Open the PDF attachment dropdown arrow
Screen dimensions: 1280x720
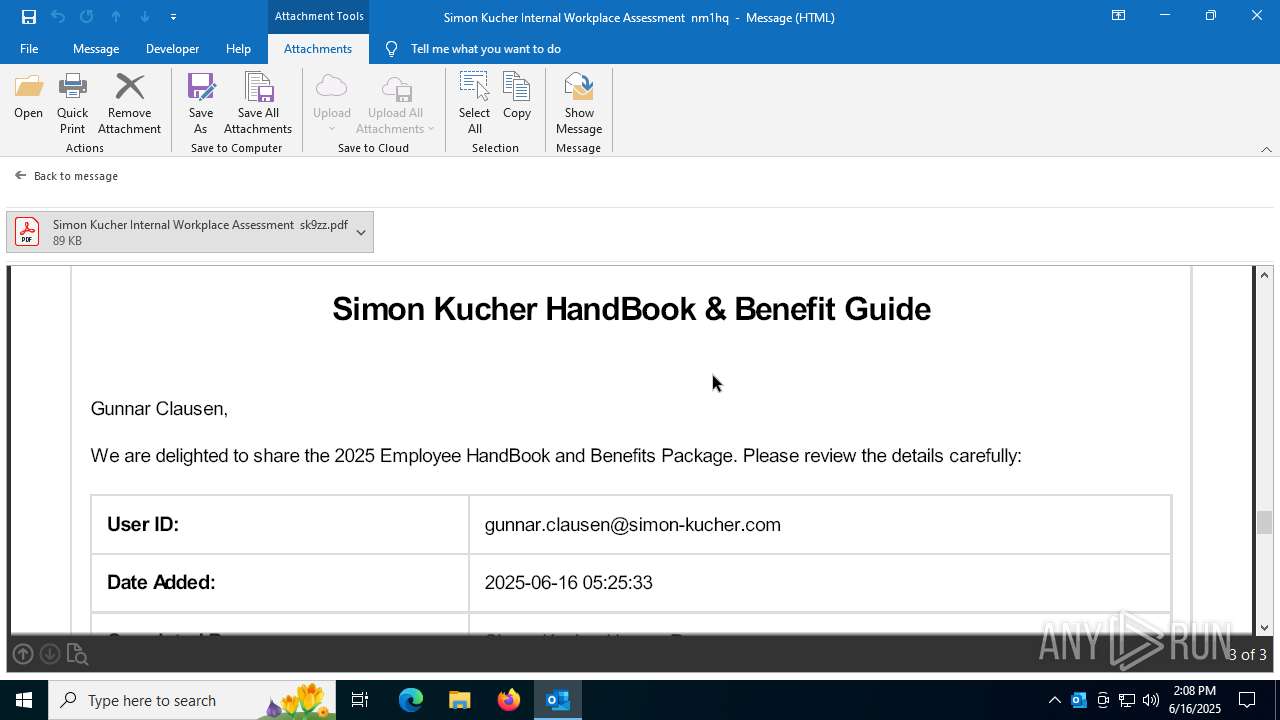coord(361,232)
